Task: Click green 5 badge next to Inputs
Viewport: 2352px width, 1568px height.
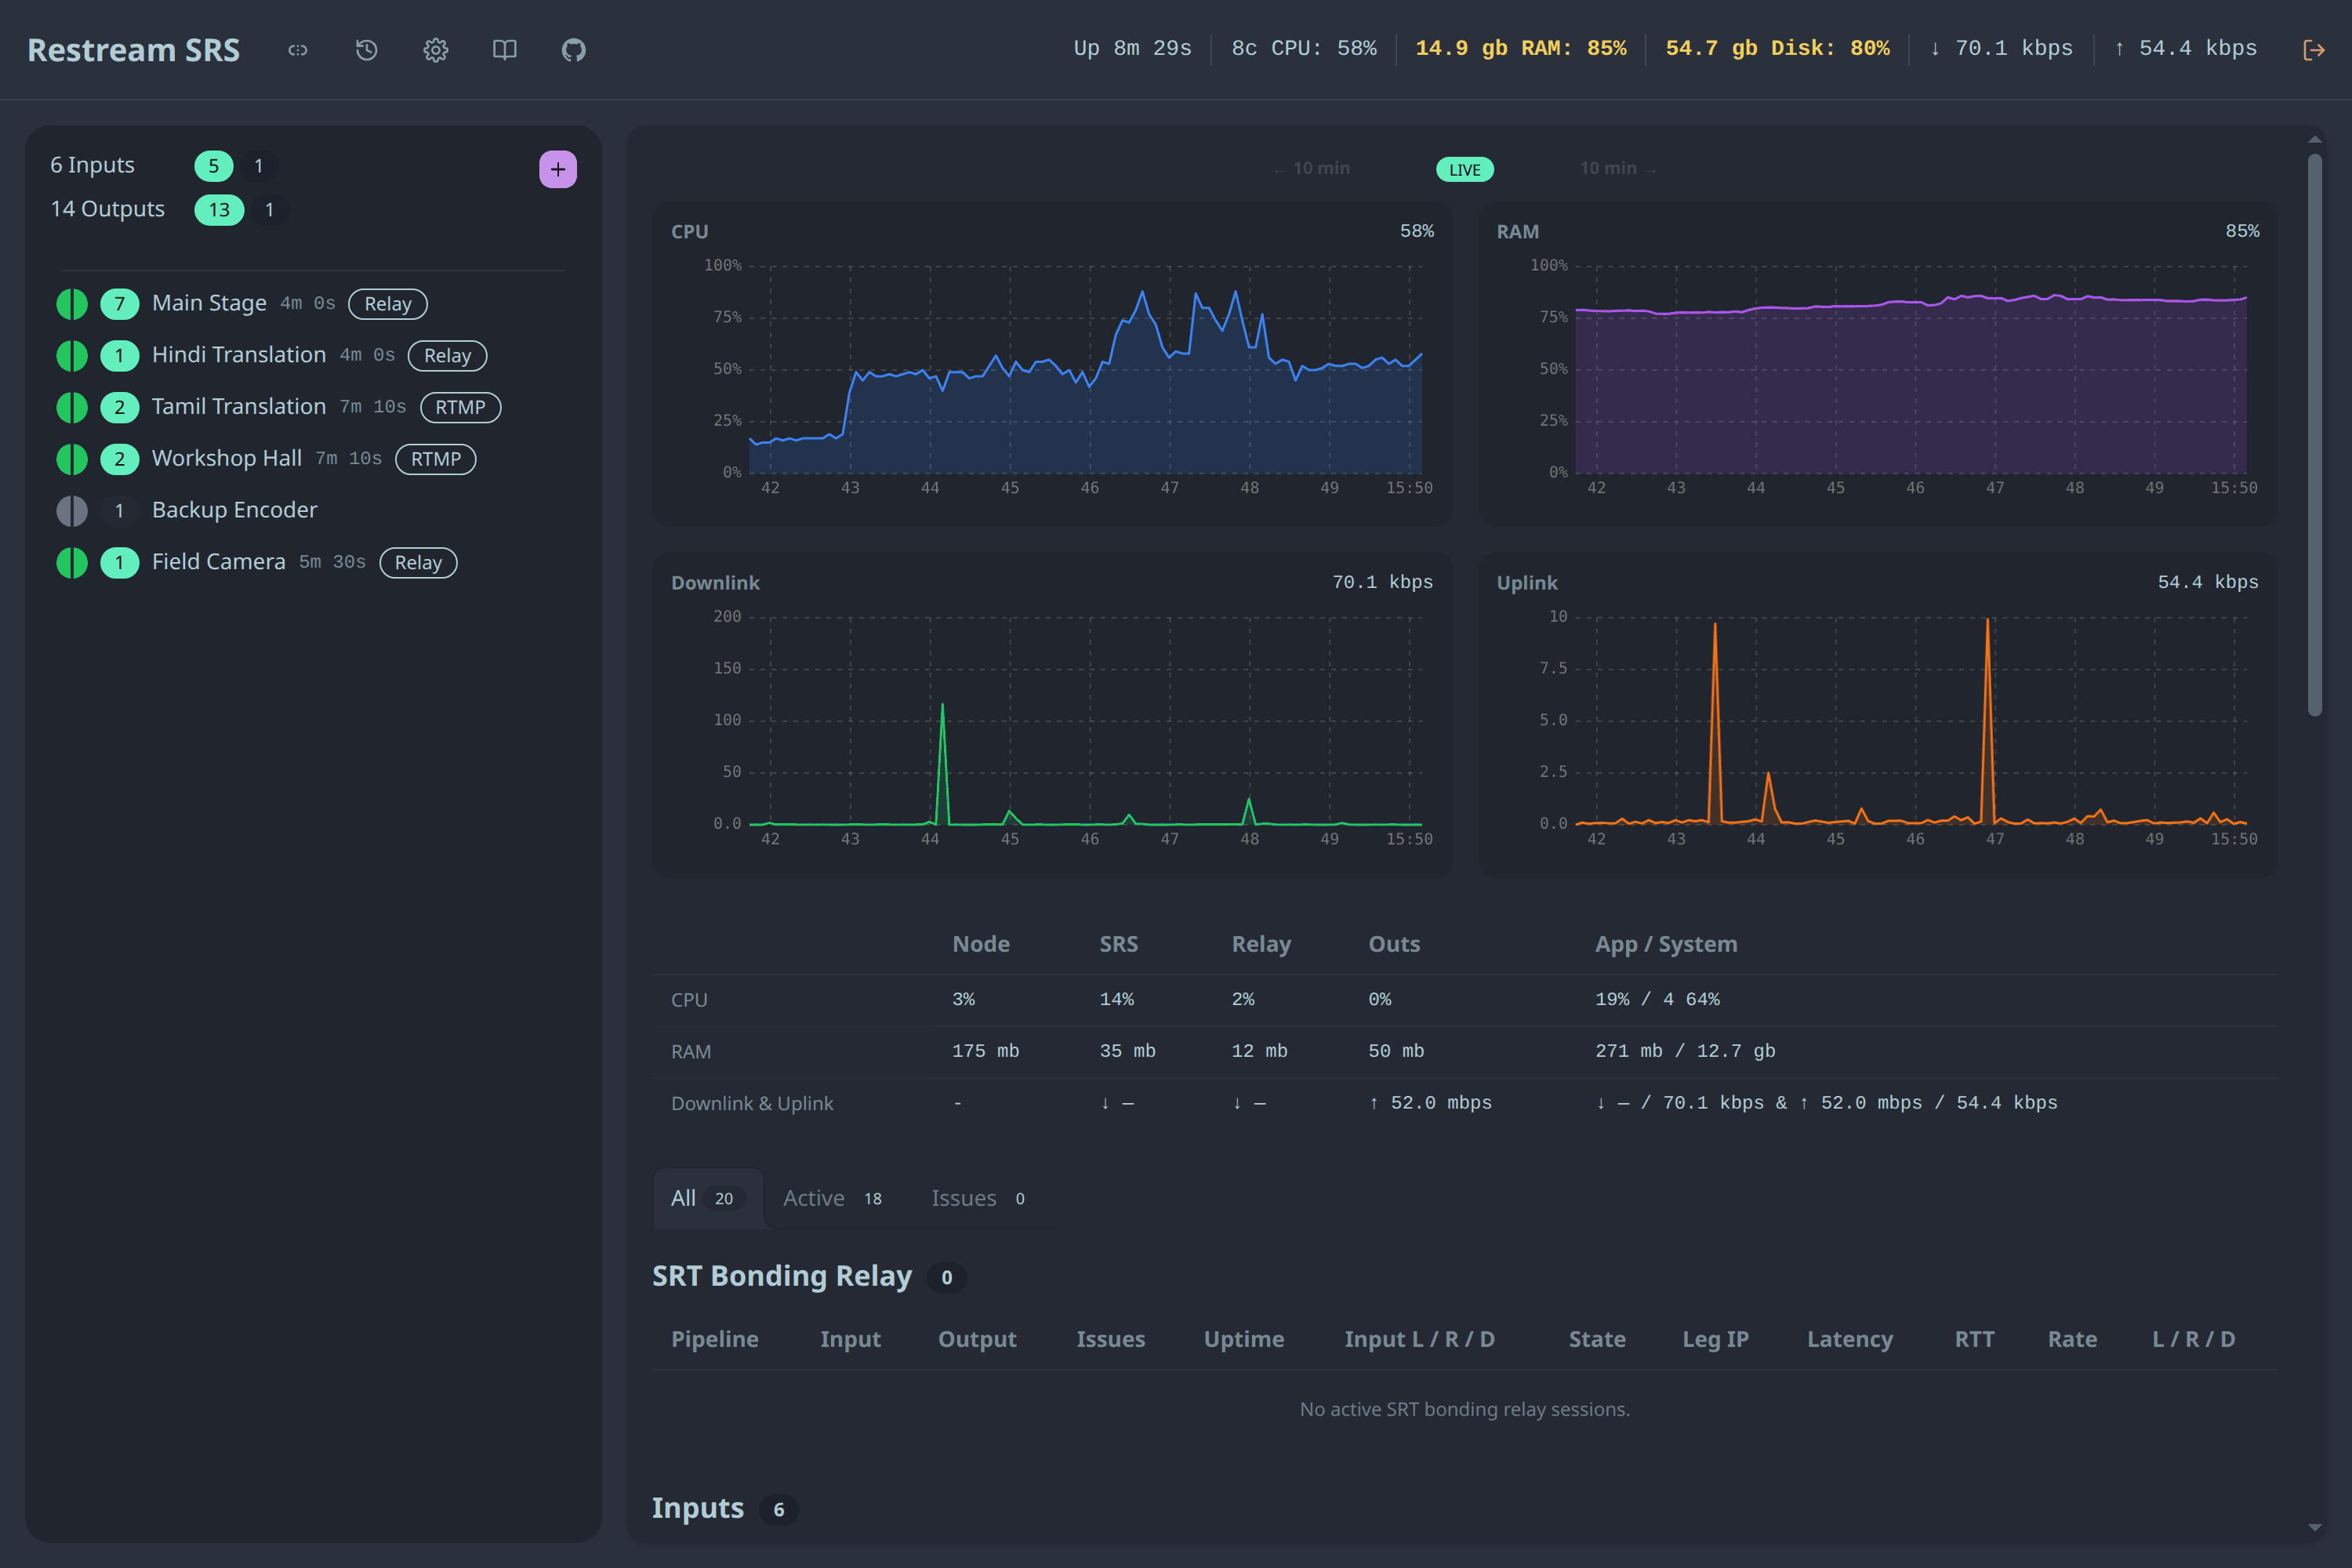Action: point(213,166)
